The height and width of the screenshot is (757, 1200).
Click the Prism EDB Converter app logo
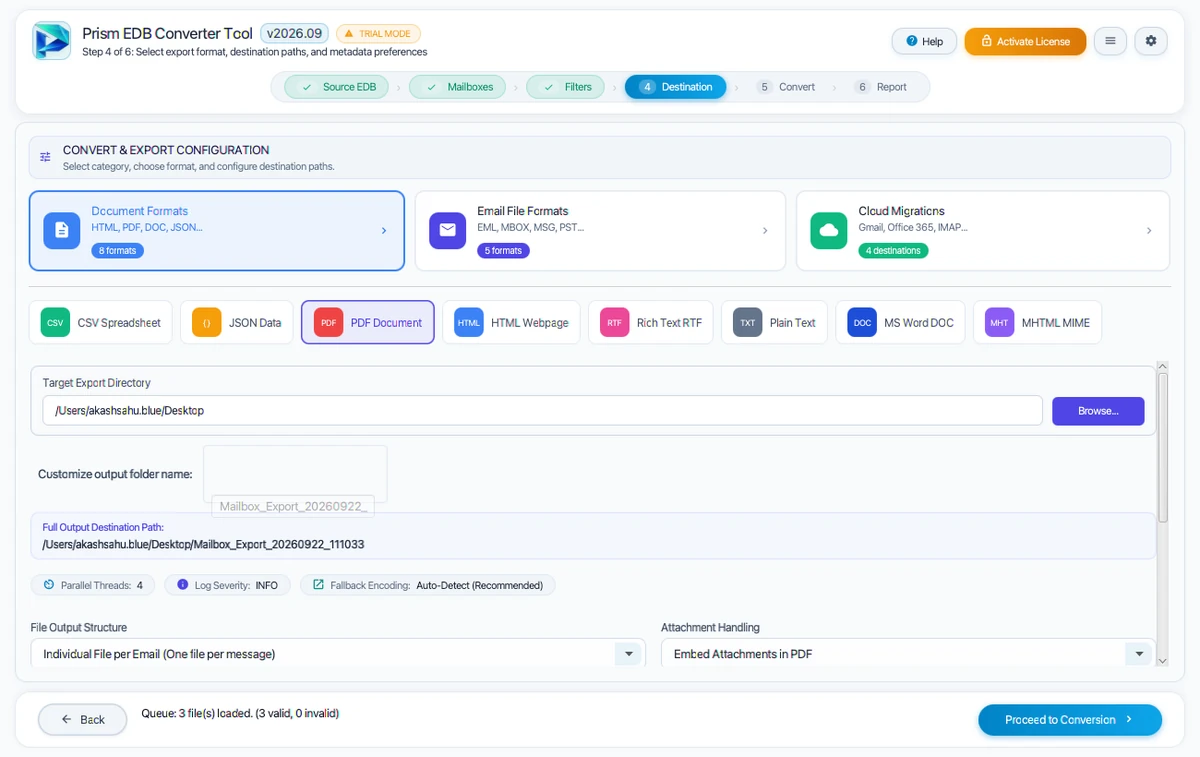tap(51, 41)
